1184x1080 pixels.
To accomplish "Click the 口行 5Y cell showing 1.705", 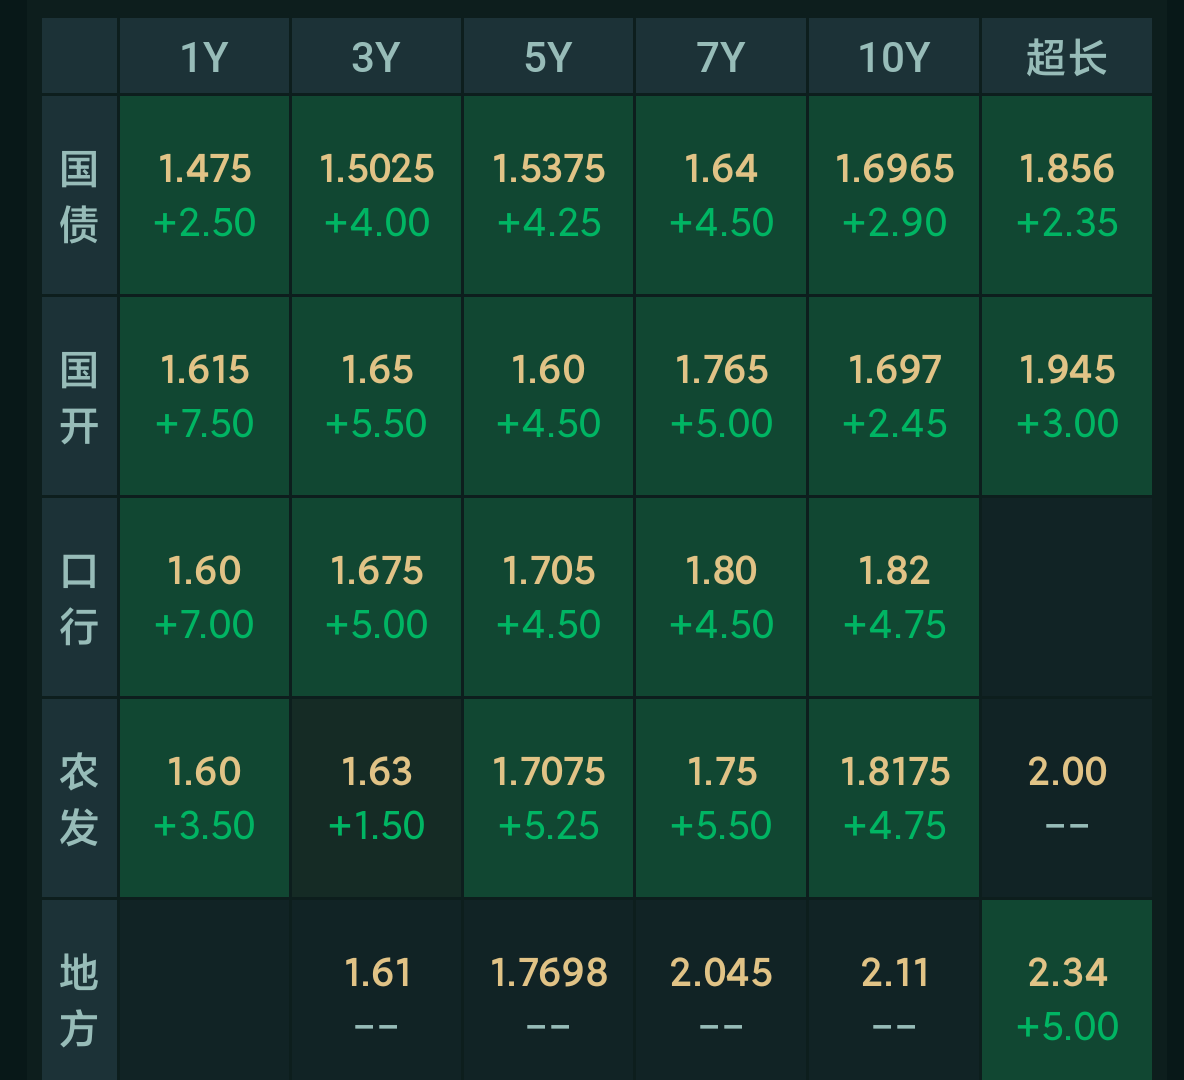I will click(x=547, y=596).
